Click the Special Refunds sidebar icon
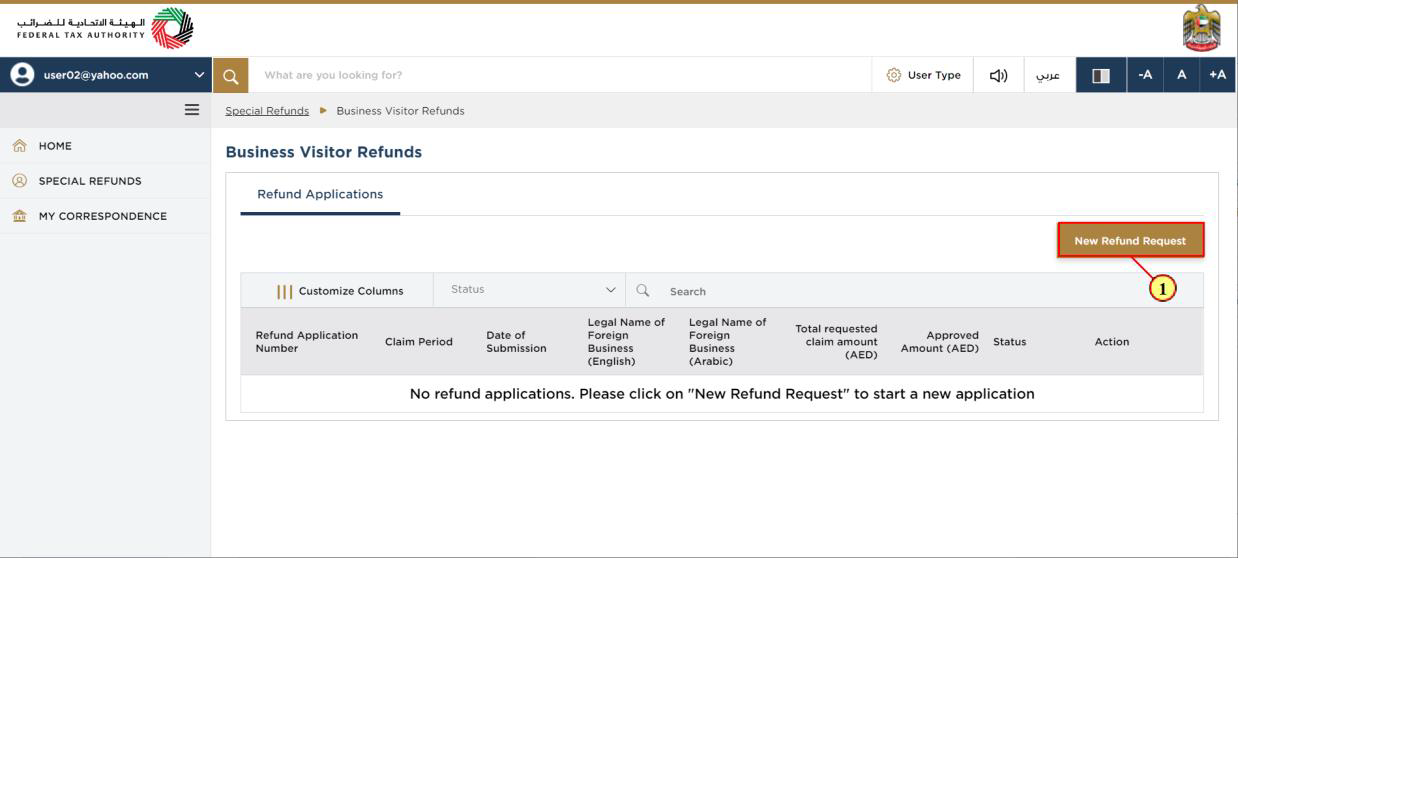The width and height of the screenshot is (1414, 801). click(19, 181)
